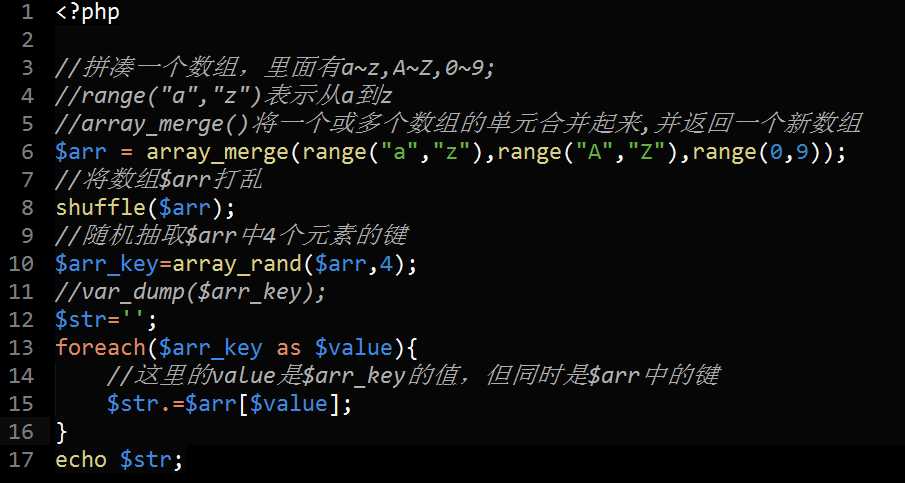This screenshot has width=905, height=483.
Task: Click line number 6 in the gutter
Action: tap(27, 153)
